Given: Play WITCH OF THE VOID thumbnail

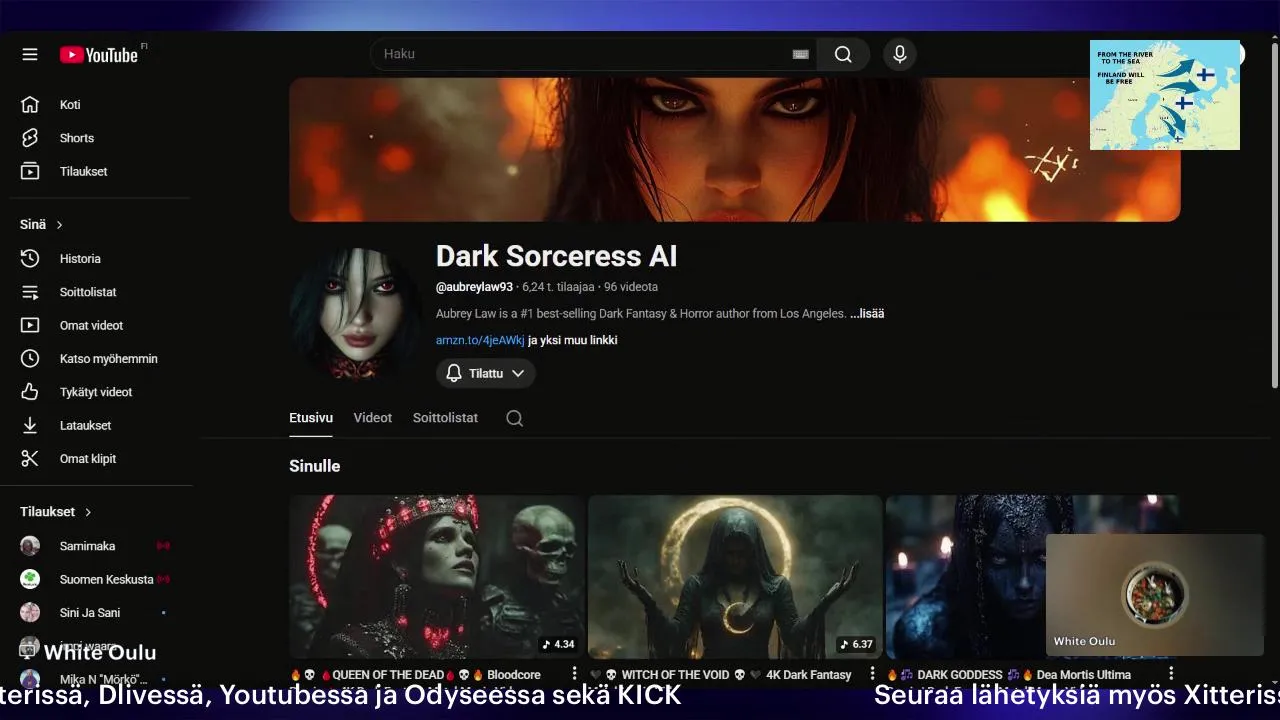Looking at the screenshot, I should coord(735,576).
